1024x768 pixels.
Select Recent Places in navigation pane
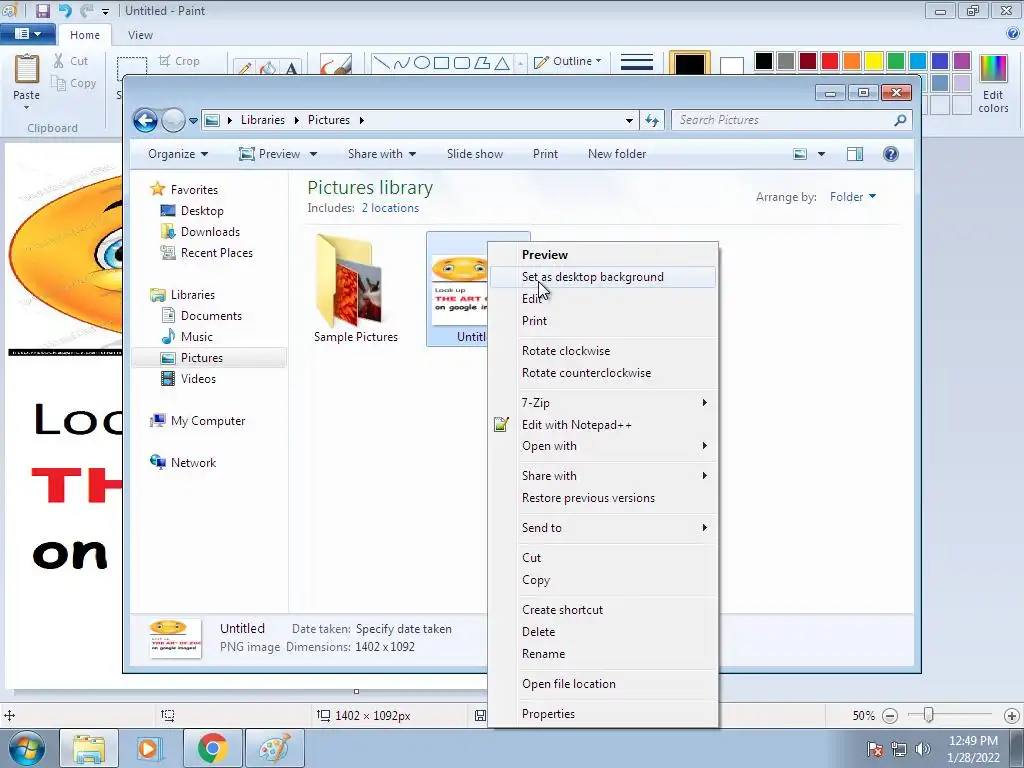(216, 253)
